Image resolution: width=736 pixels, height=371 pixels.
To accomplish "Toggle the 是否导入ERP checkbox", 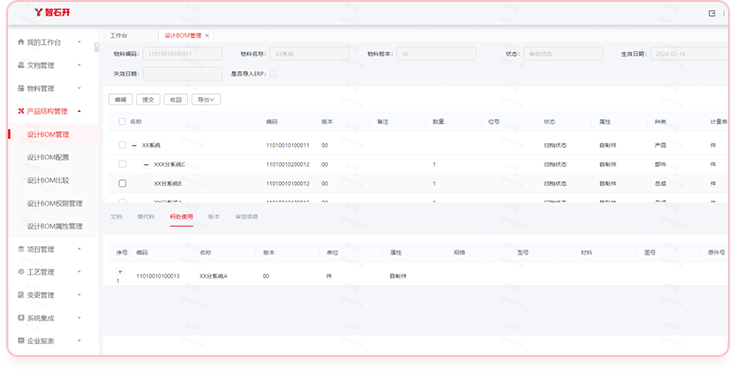I will (273, 73).
